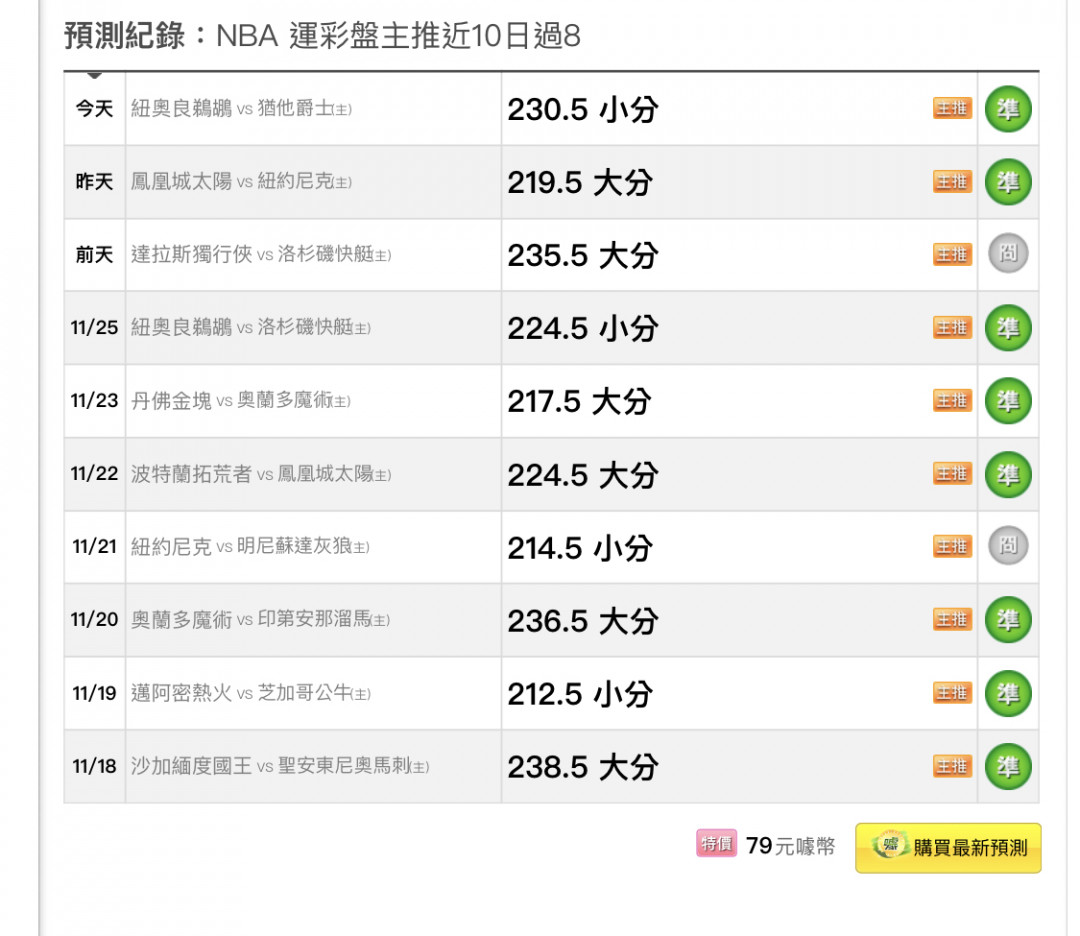
Task: Click the 11/21 date cell
Action: click(x=94, y=546)
